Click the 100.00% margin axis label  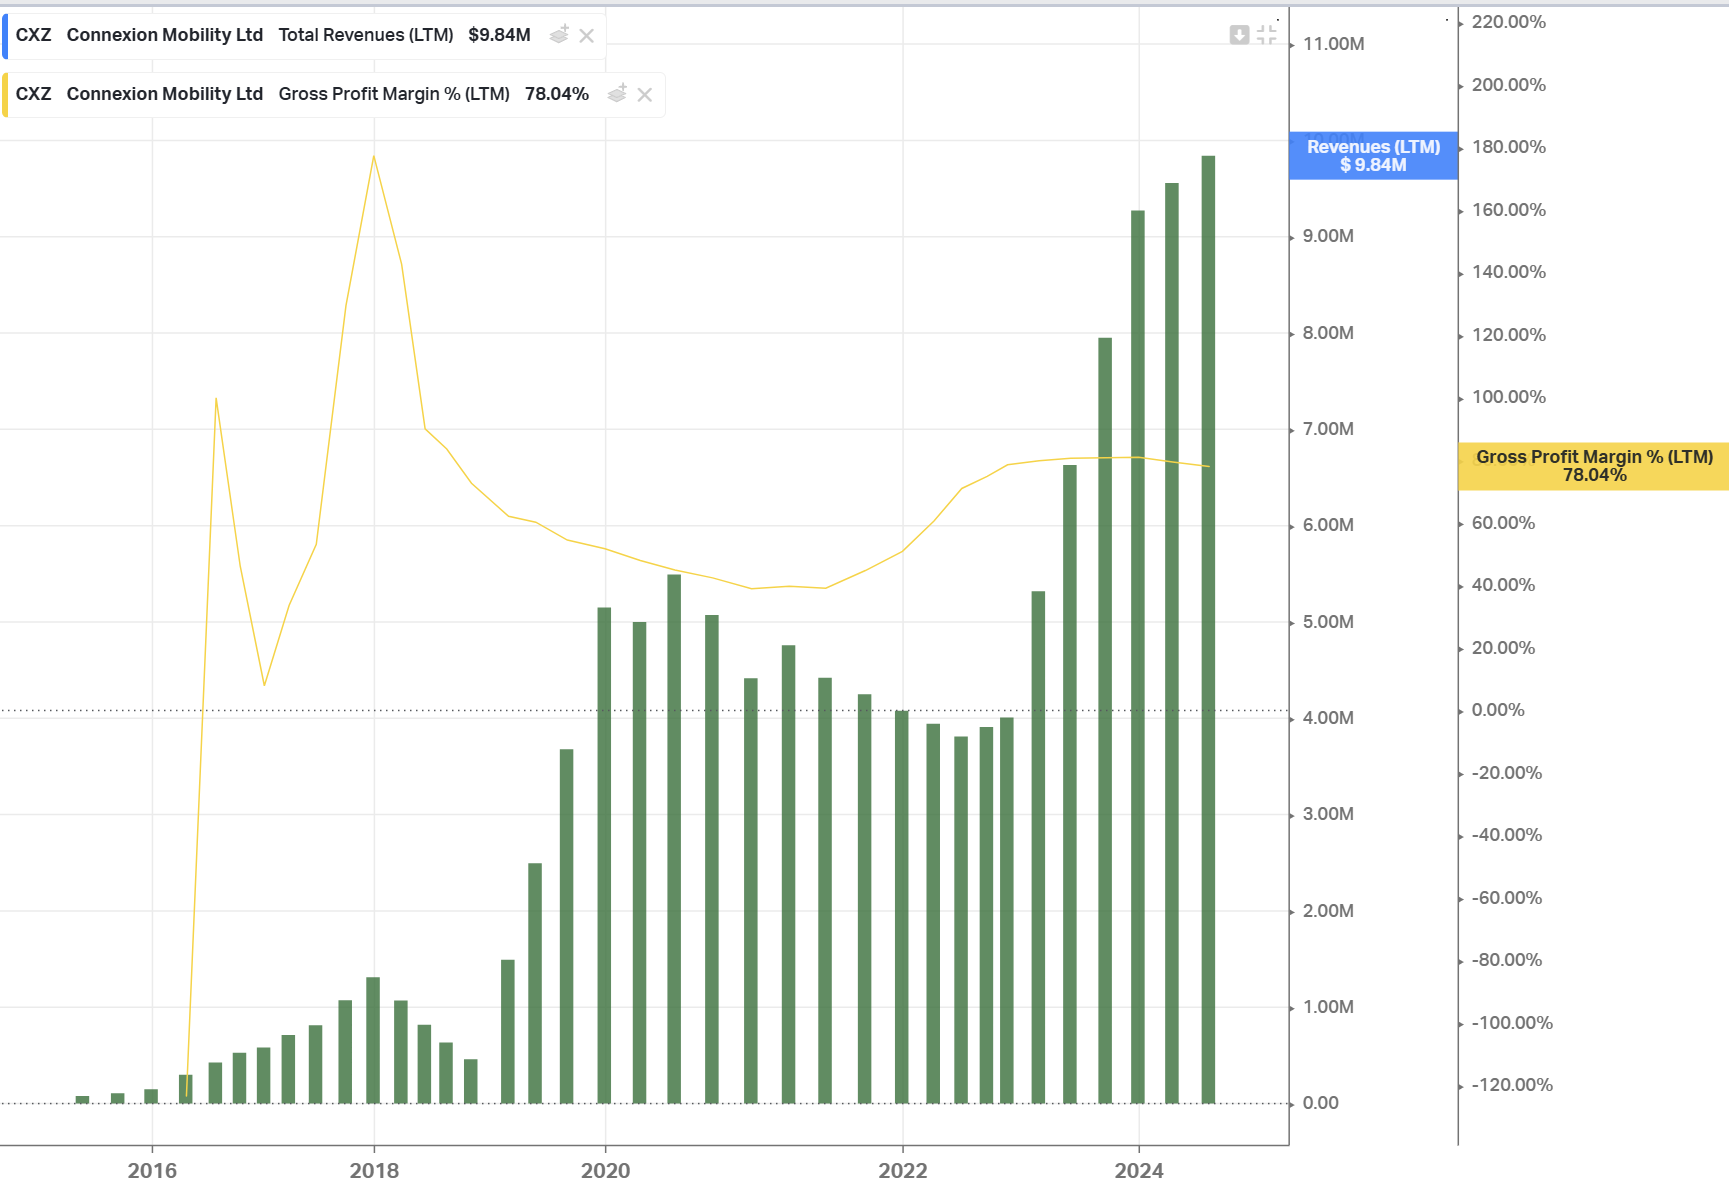pos(1508,397)
